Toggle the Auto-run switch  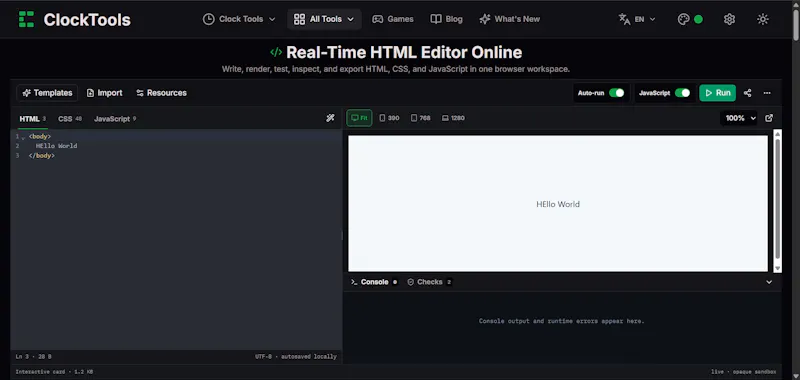[x=616, y=93]
